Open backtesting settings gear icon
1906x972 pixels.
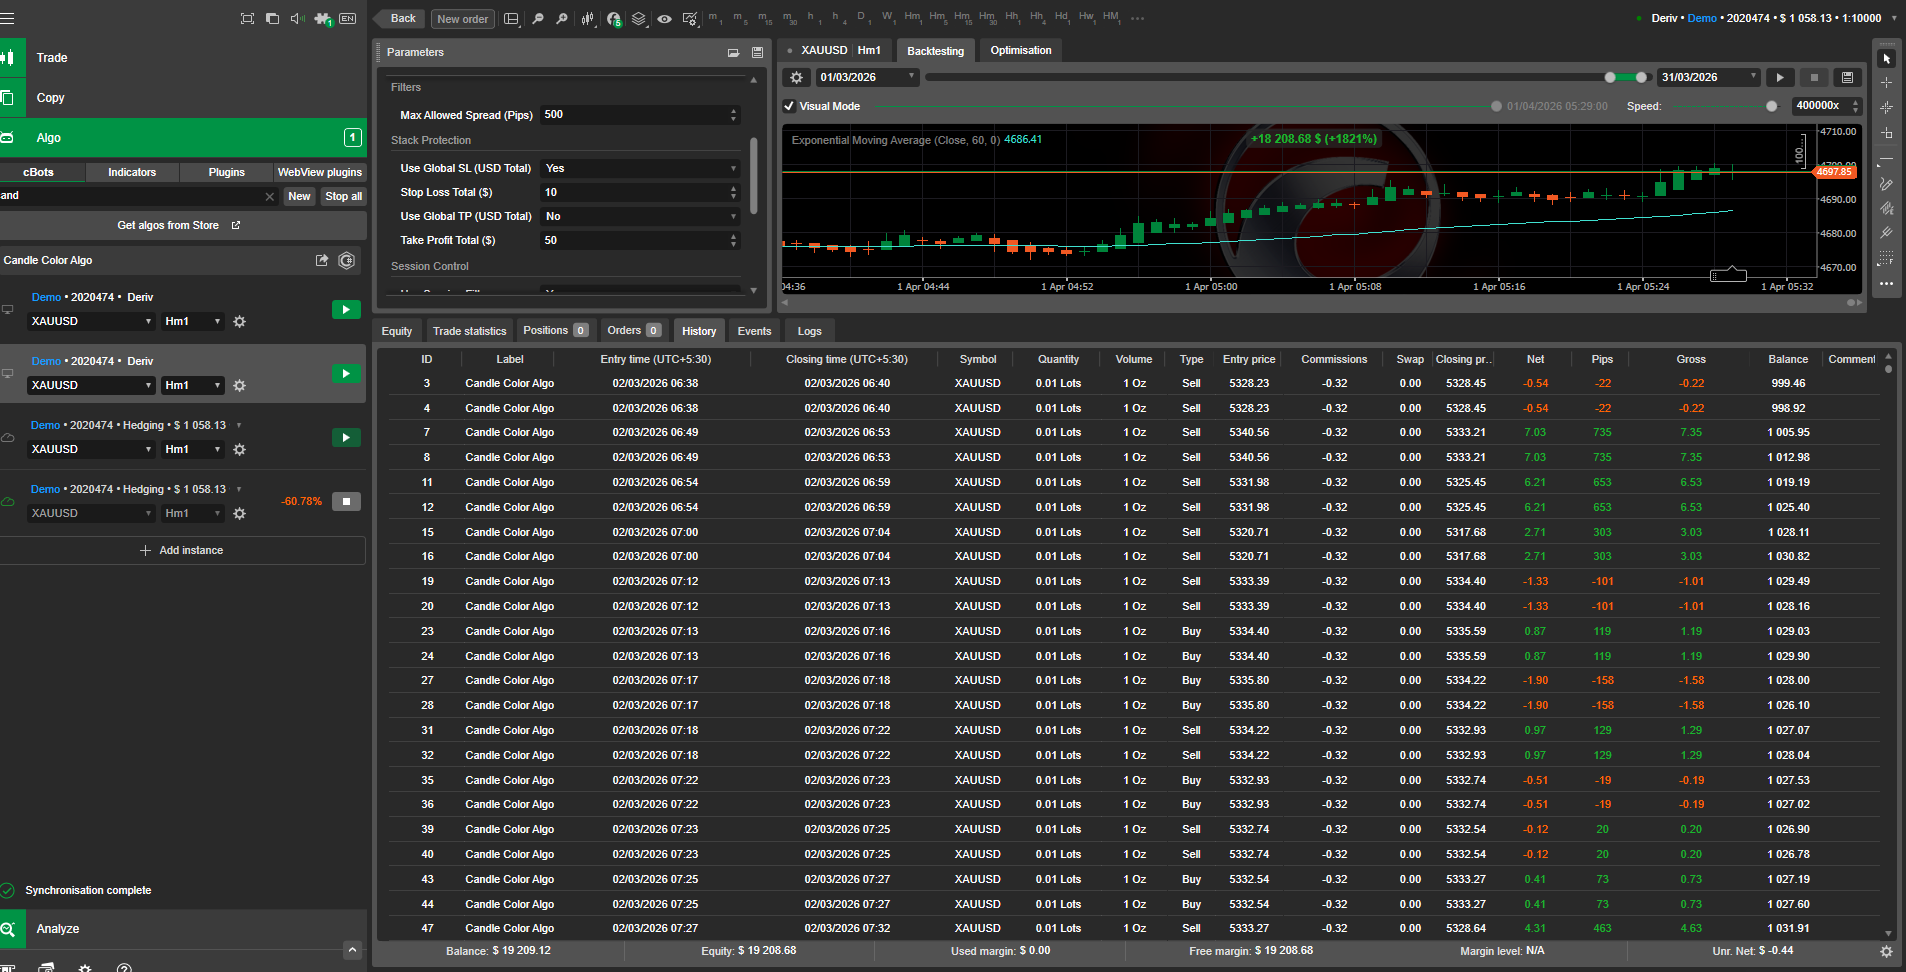pos(796,77)
